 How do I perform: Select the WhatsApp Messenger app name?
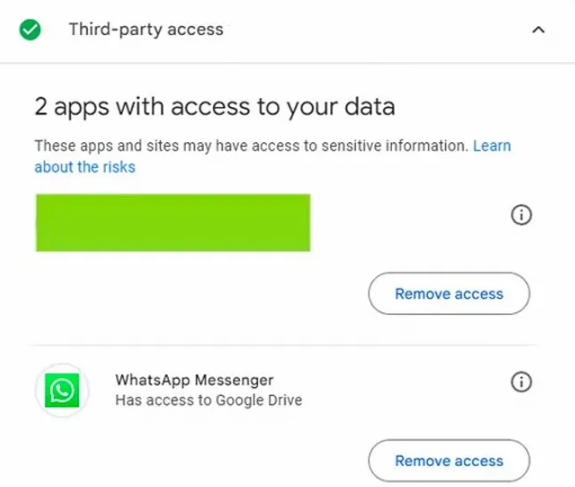(194, 380)
